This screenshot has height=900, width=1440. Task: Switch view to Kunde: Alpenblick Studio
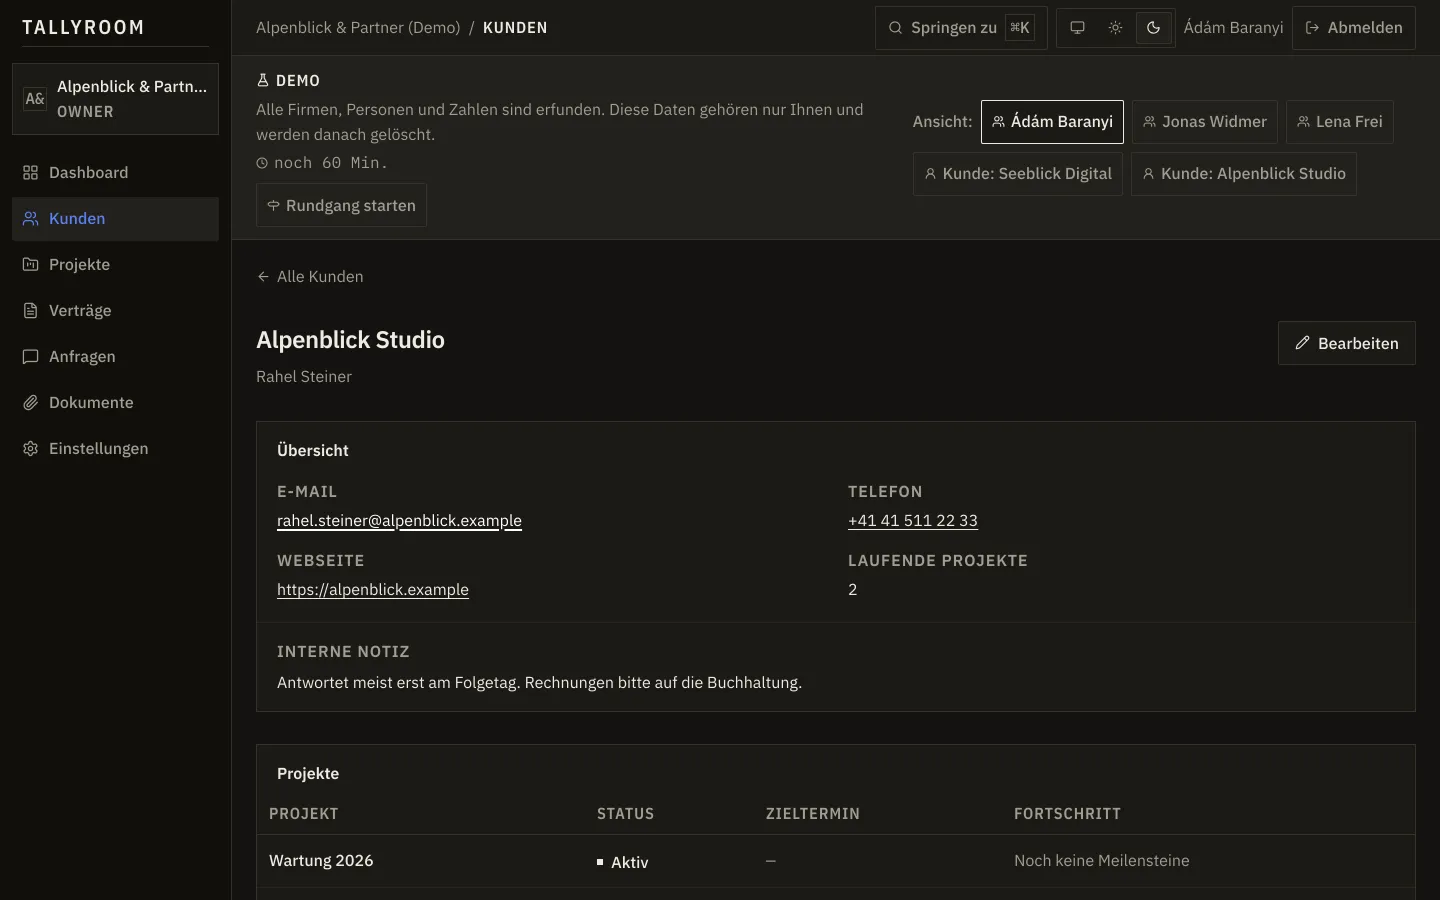[x=1244, y=174]
